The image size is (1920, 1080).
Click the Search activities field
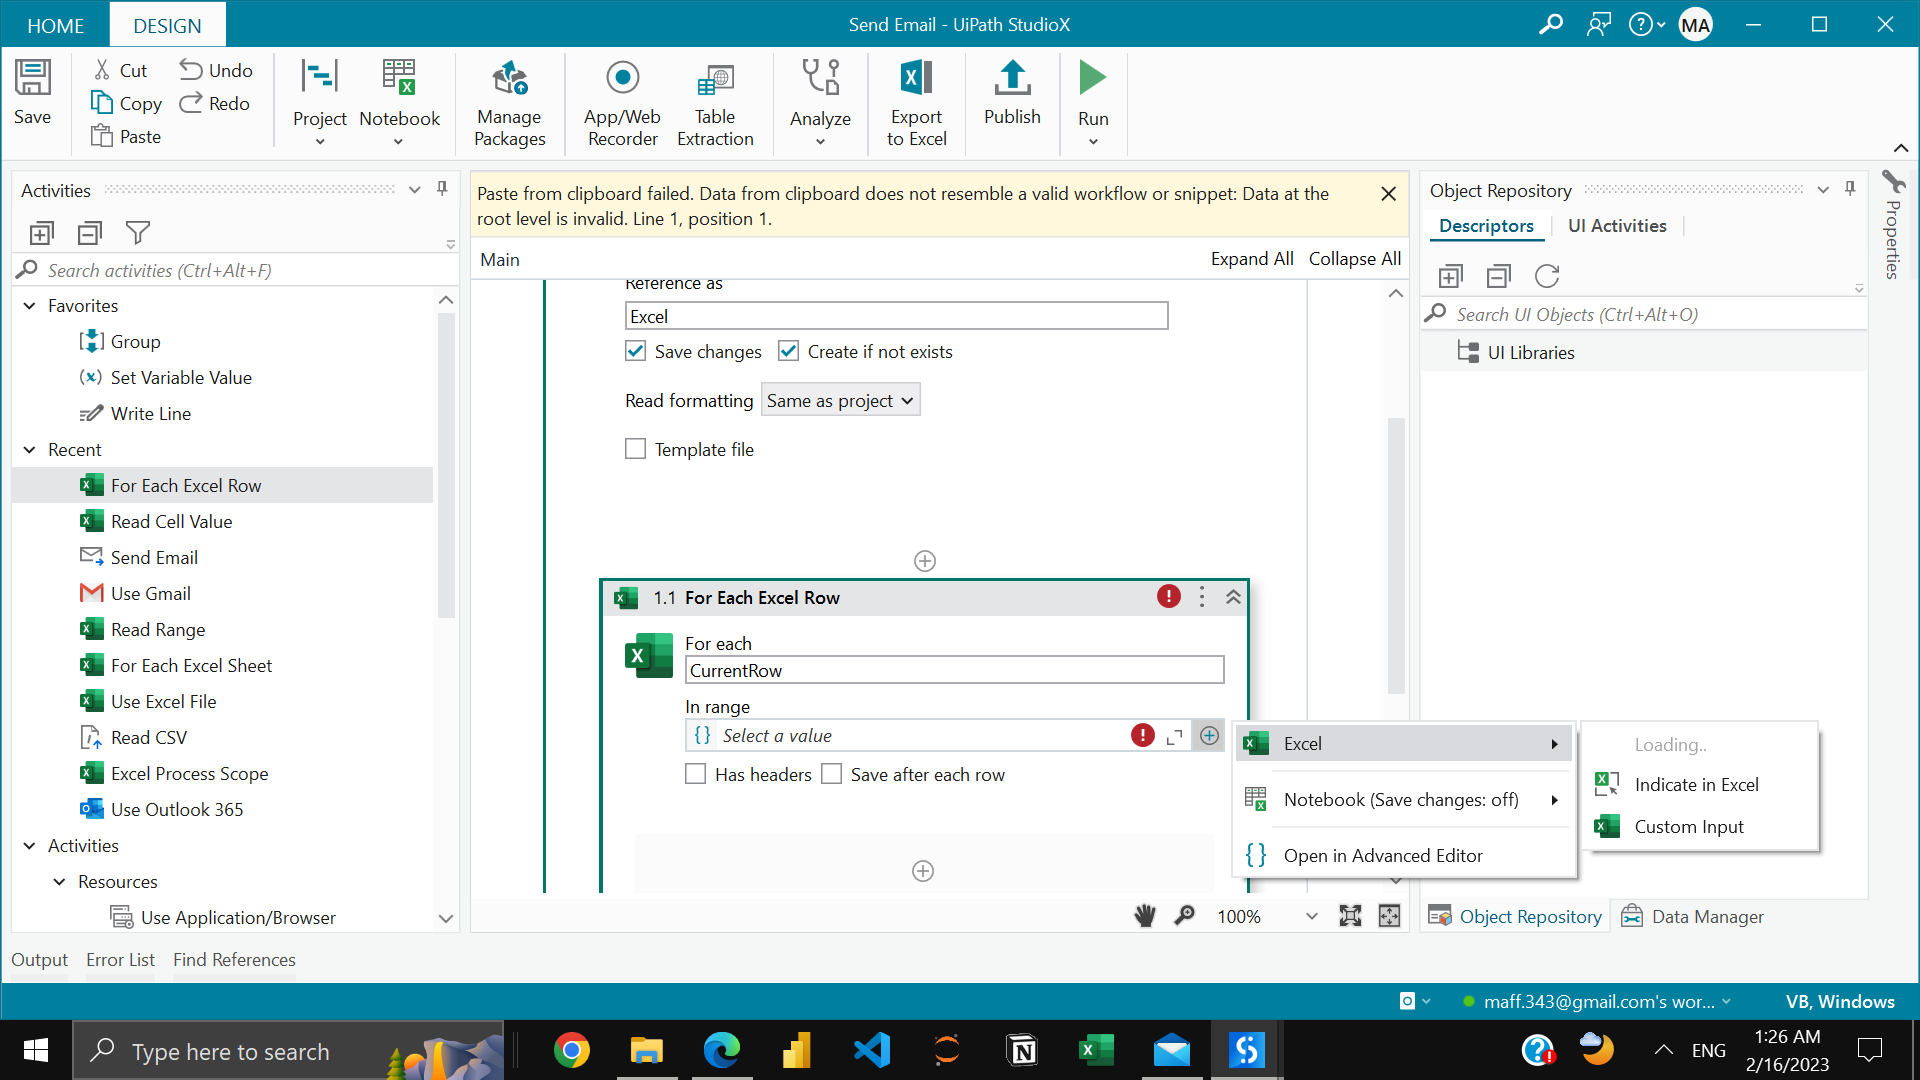click(236, 270)
